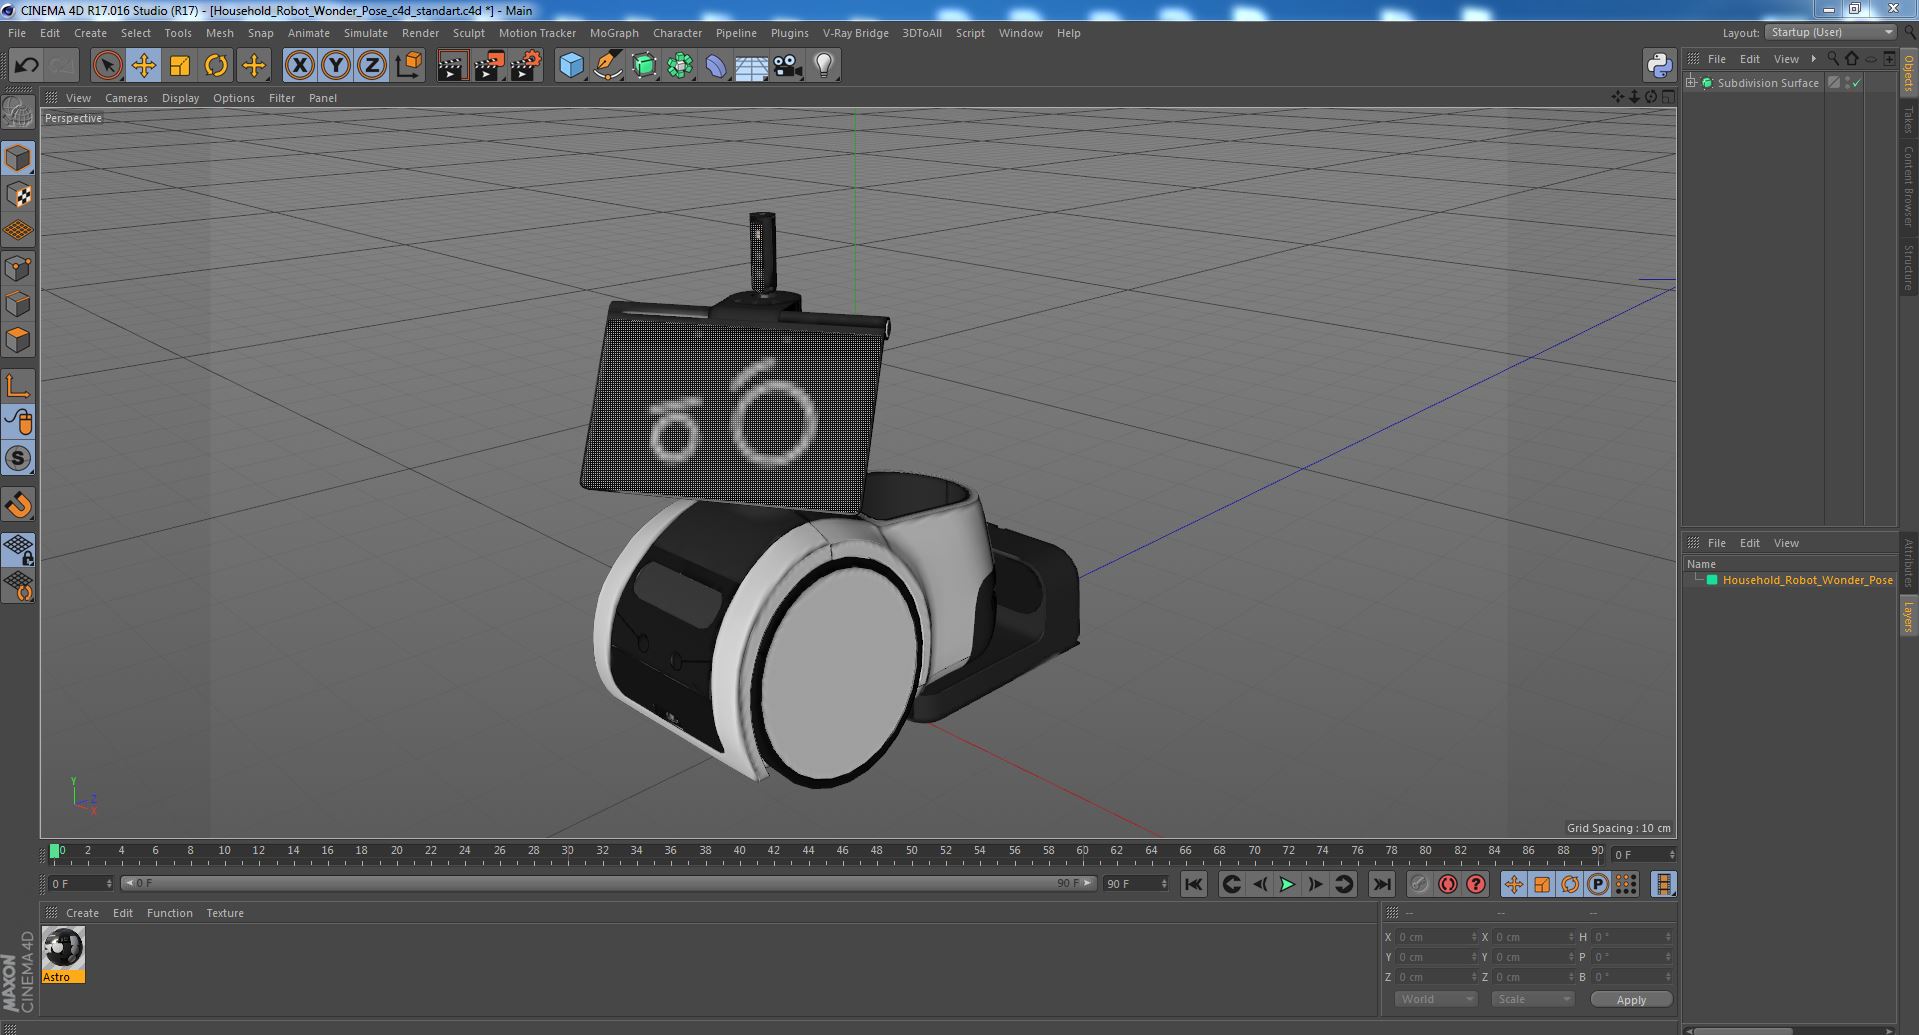Open Edit Render Settings icon
This screenshot has width=1919, height=1035.
(x=525, y=66)
